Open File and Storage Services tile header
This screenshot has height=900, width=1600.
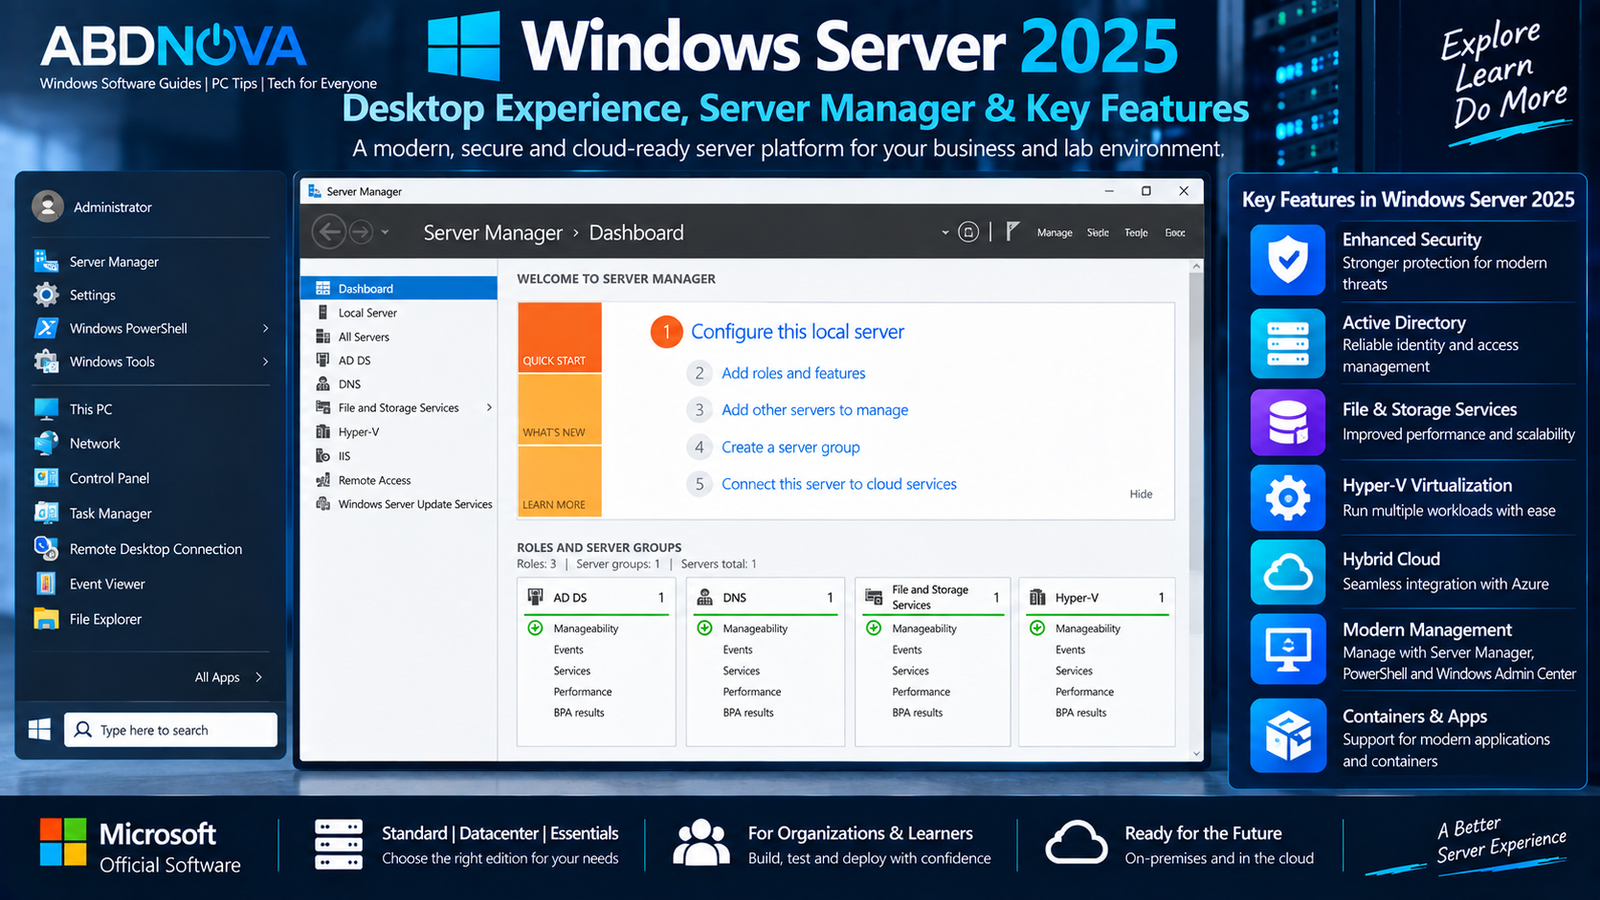point(933,597)
